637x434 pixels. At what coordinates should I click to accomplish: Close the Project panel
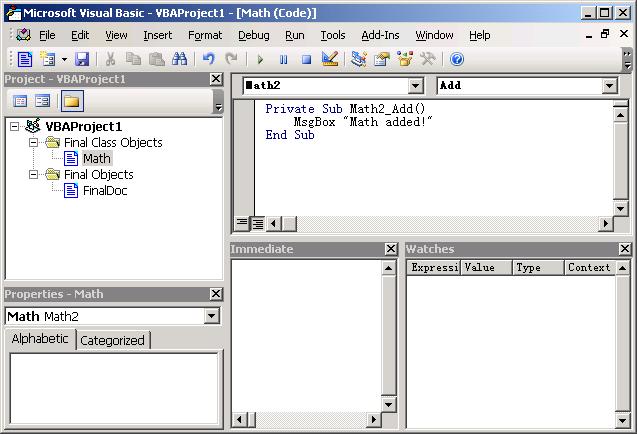click(x=217, y=79)
